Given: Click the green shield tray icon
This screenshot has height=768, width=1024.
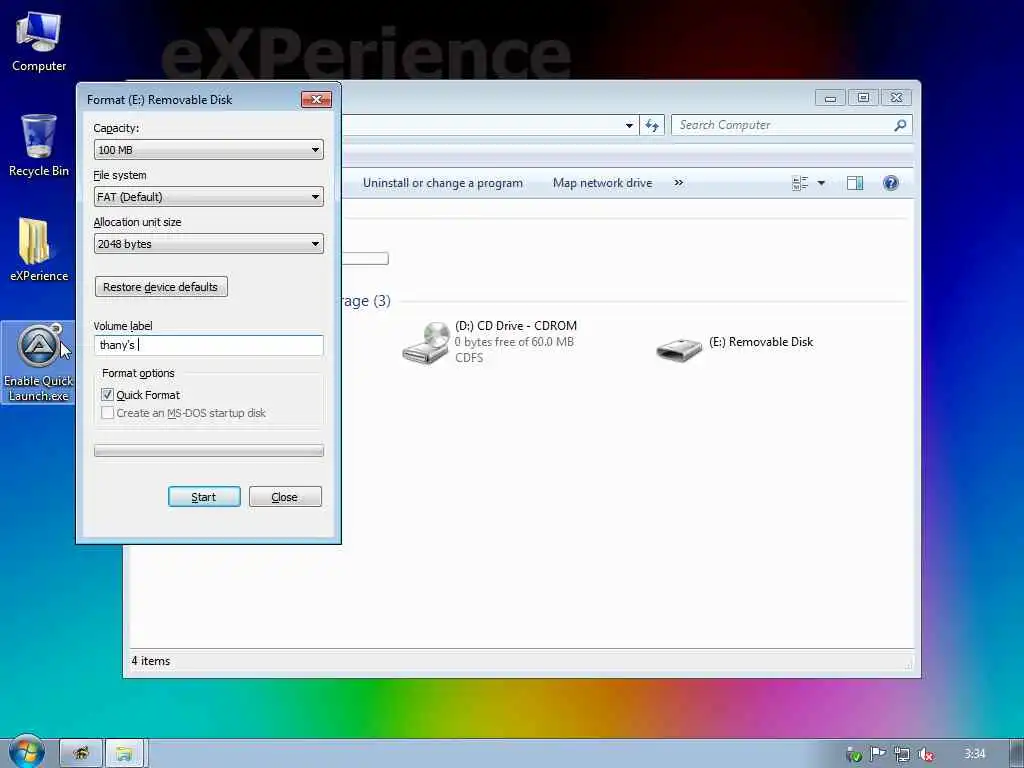Looking at the screenshot, I should 854,755.
